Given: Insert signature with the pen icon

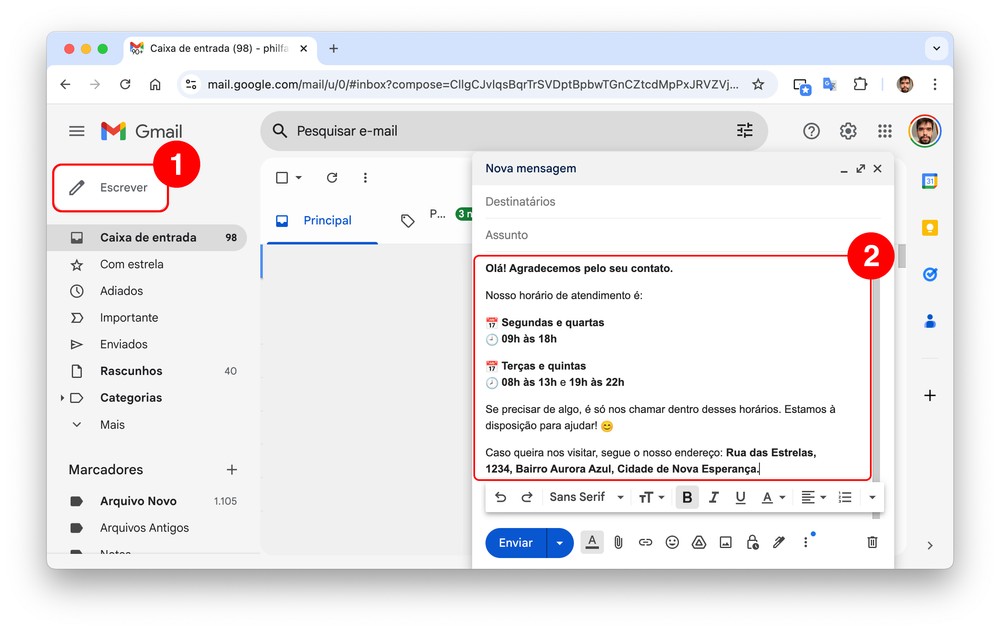Looking at the screenshot, I should pos(779,542).
